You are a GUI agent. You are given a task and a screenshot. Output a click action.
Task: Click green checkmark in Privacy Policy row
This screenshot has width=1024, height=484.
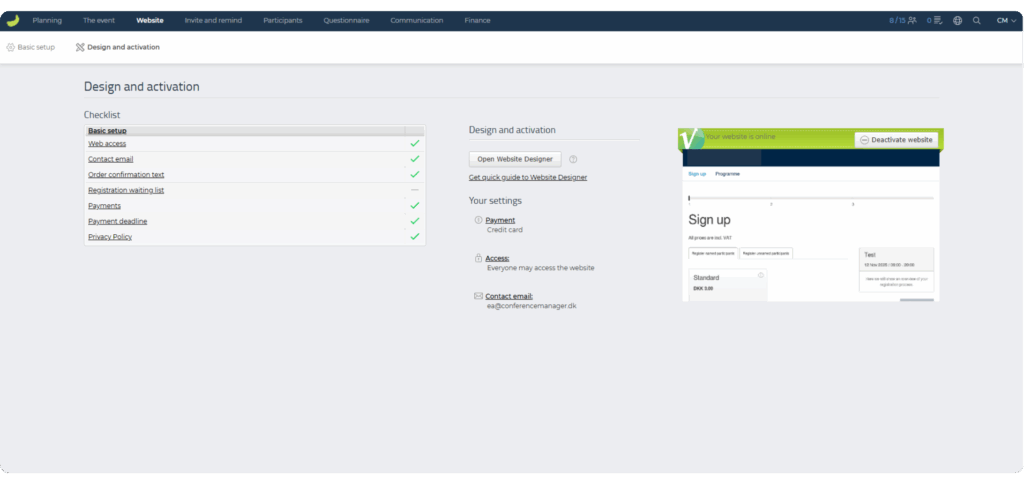pyautogui.click(x=414, y=237)
